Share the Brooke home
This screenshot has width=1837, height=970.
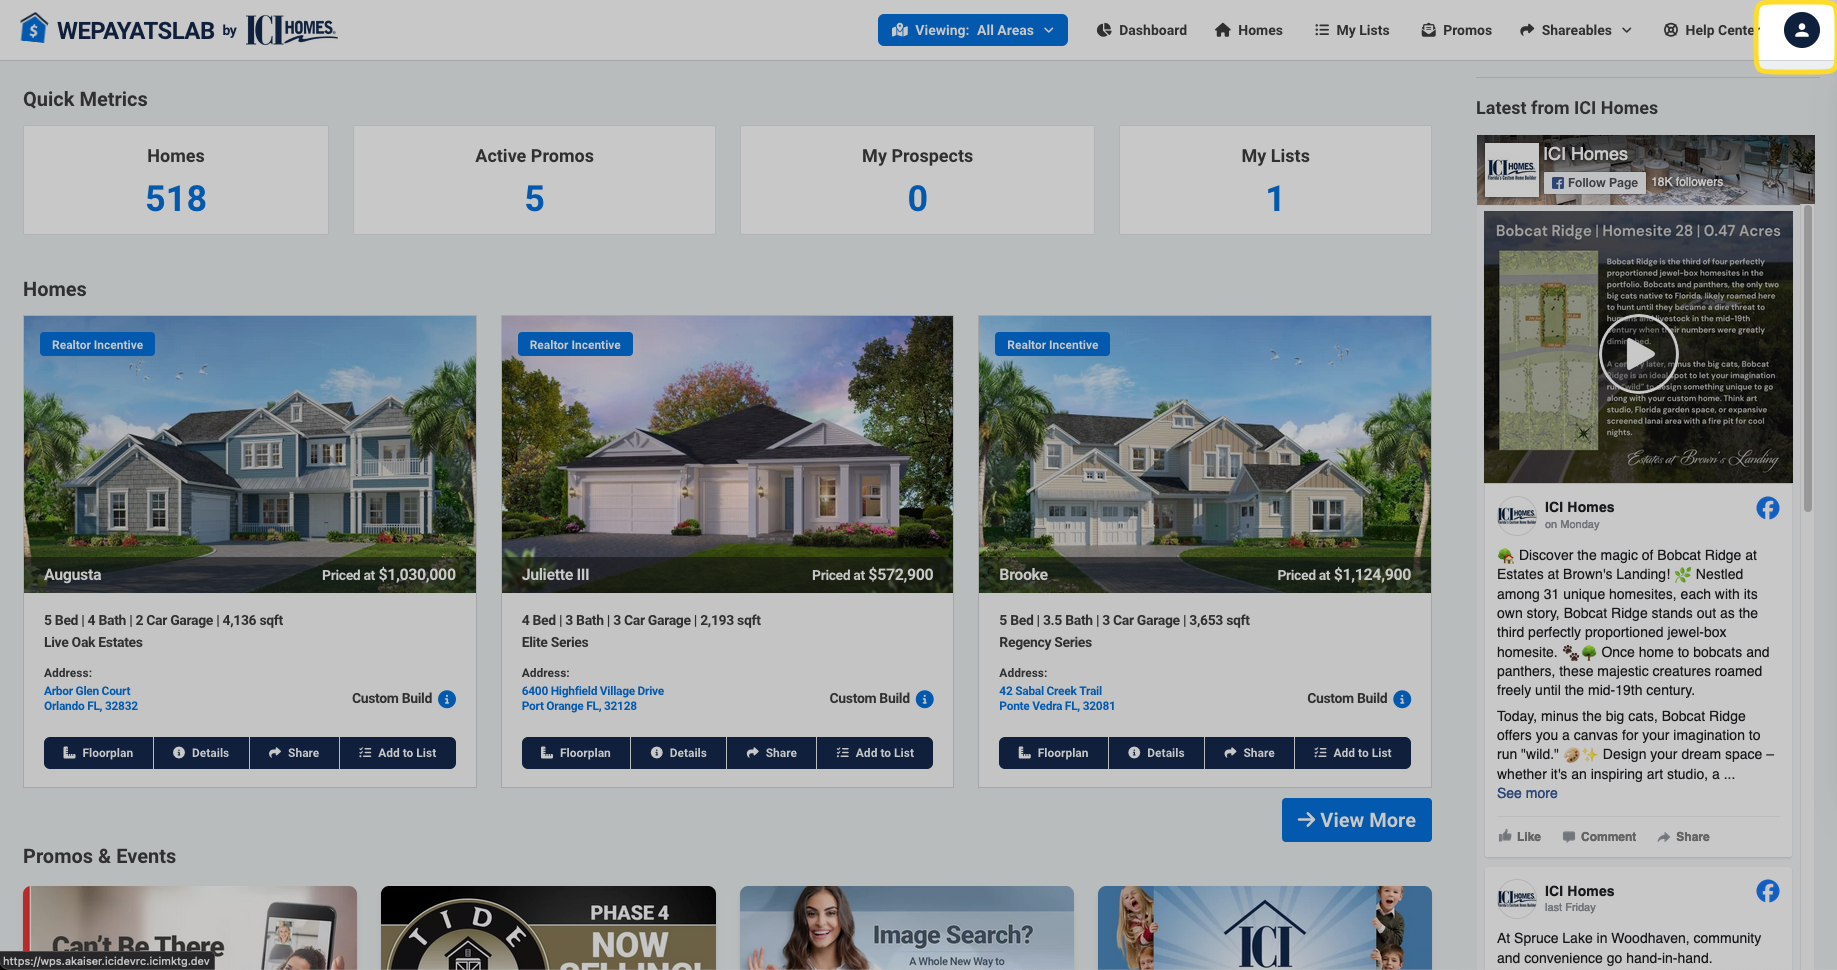coord(1249,753)
